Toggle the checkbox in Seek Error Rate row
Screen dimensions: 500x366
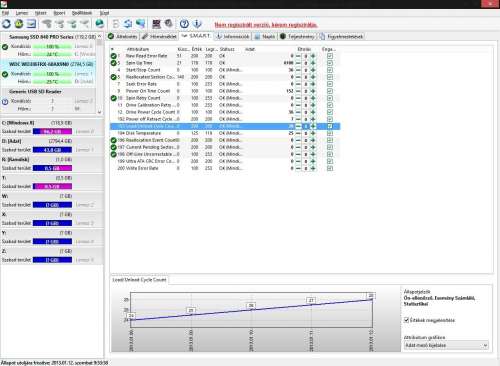pyautogui.click(x=330, y=84)
